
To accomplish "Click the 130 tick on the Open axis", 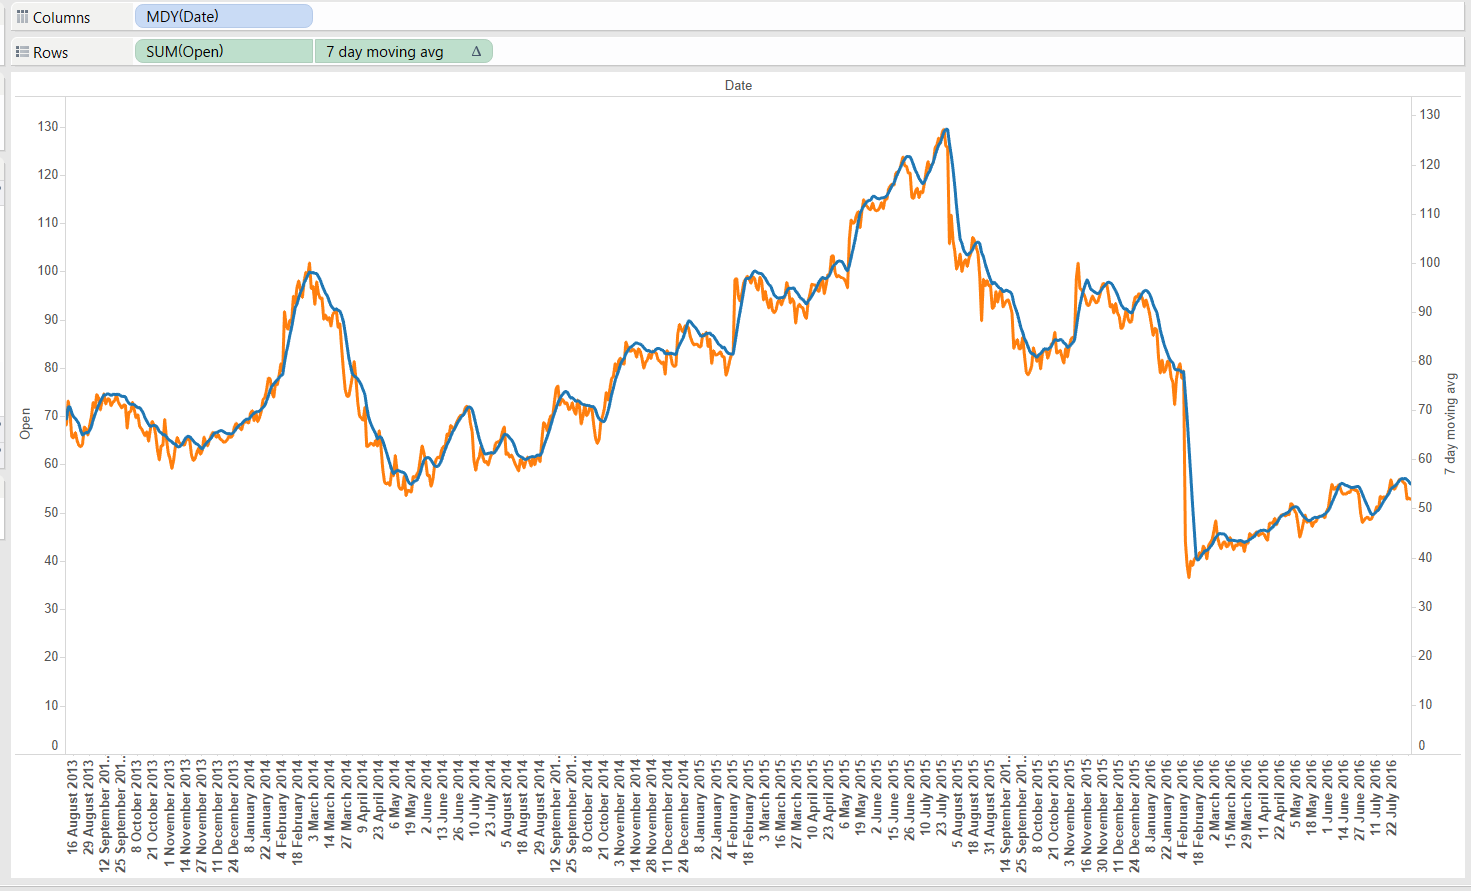I will (x=48, y=126).
